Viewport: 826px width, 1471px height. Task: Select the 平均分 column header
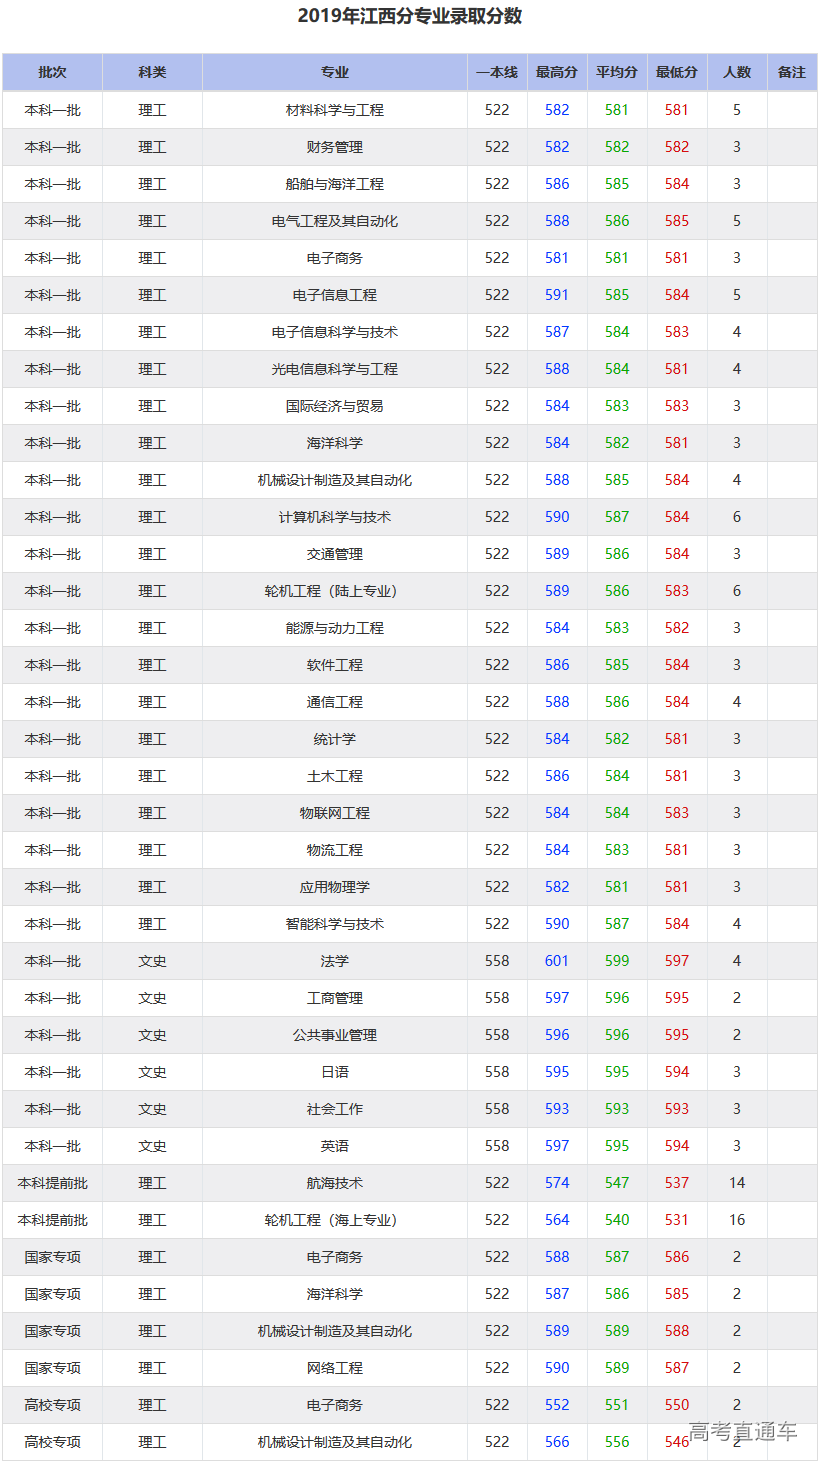pyautogui.click(x=617, y=72)
